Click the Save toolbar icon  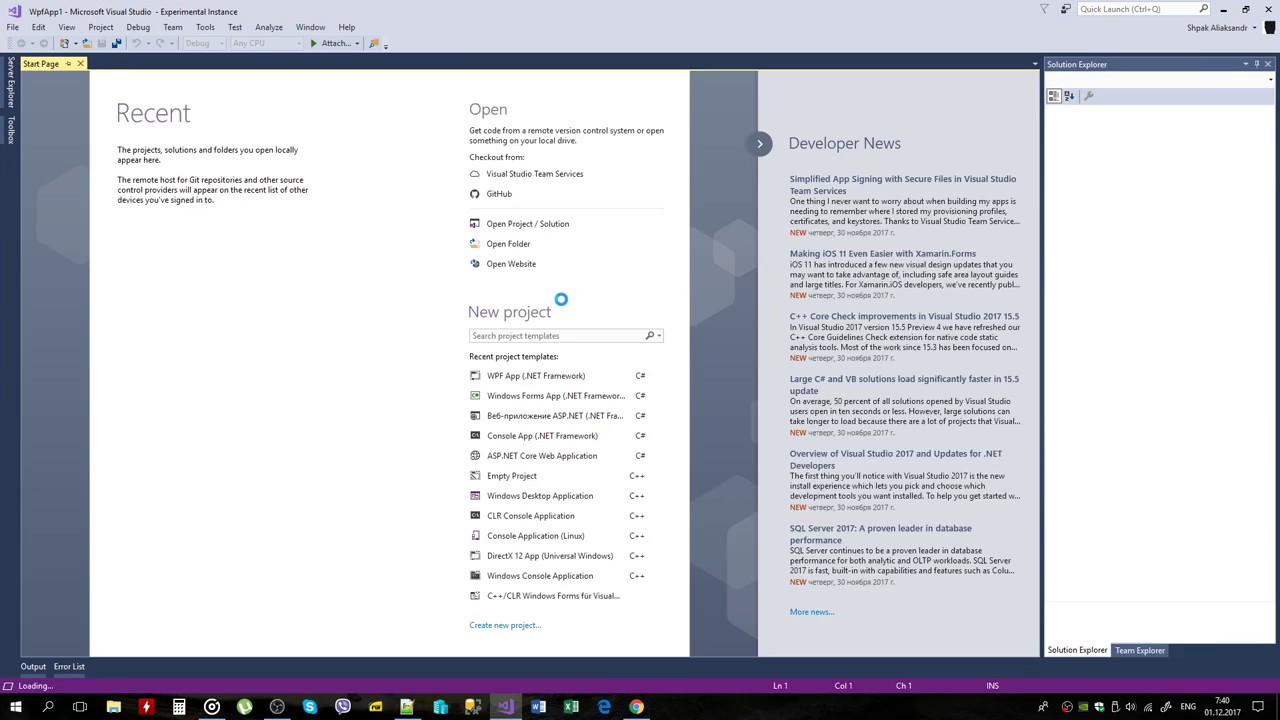point(101,43)
